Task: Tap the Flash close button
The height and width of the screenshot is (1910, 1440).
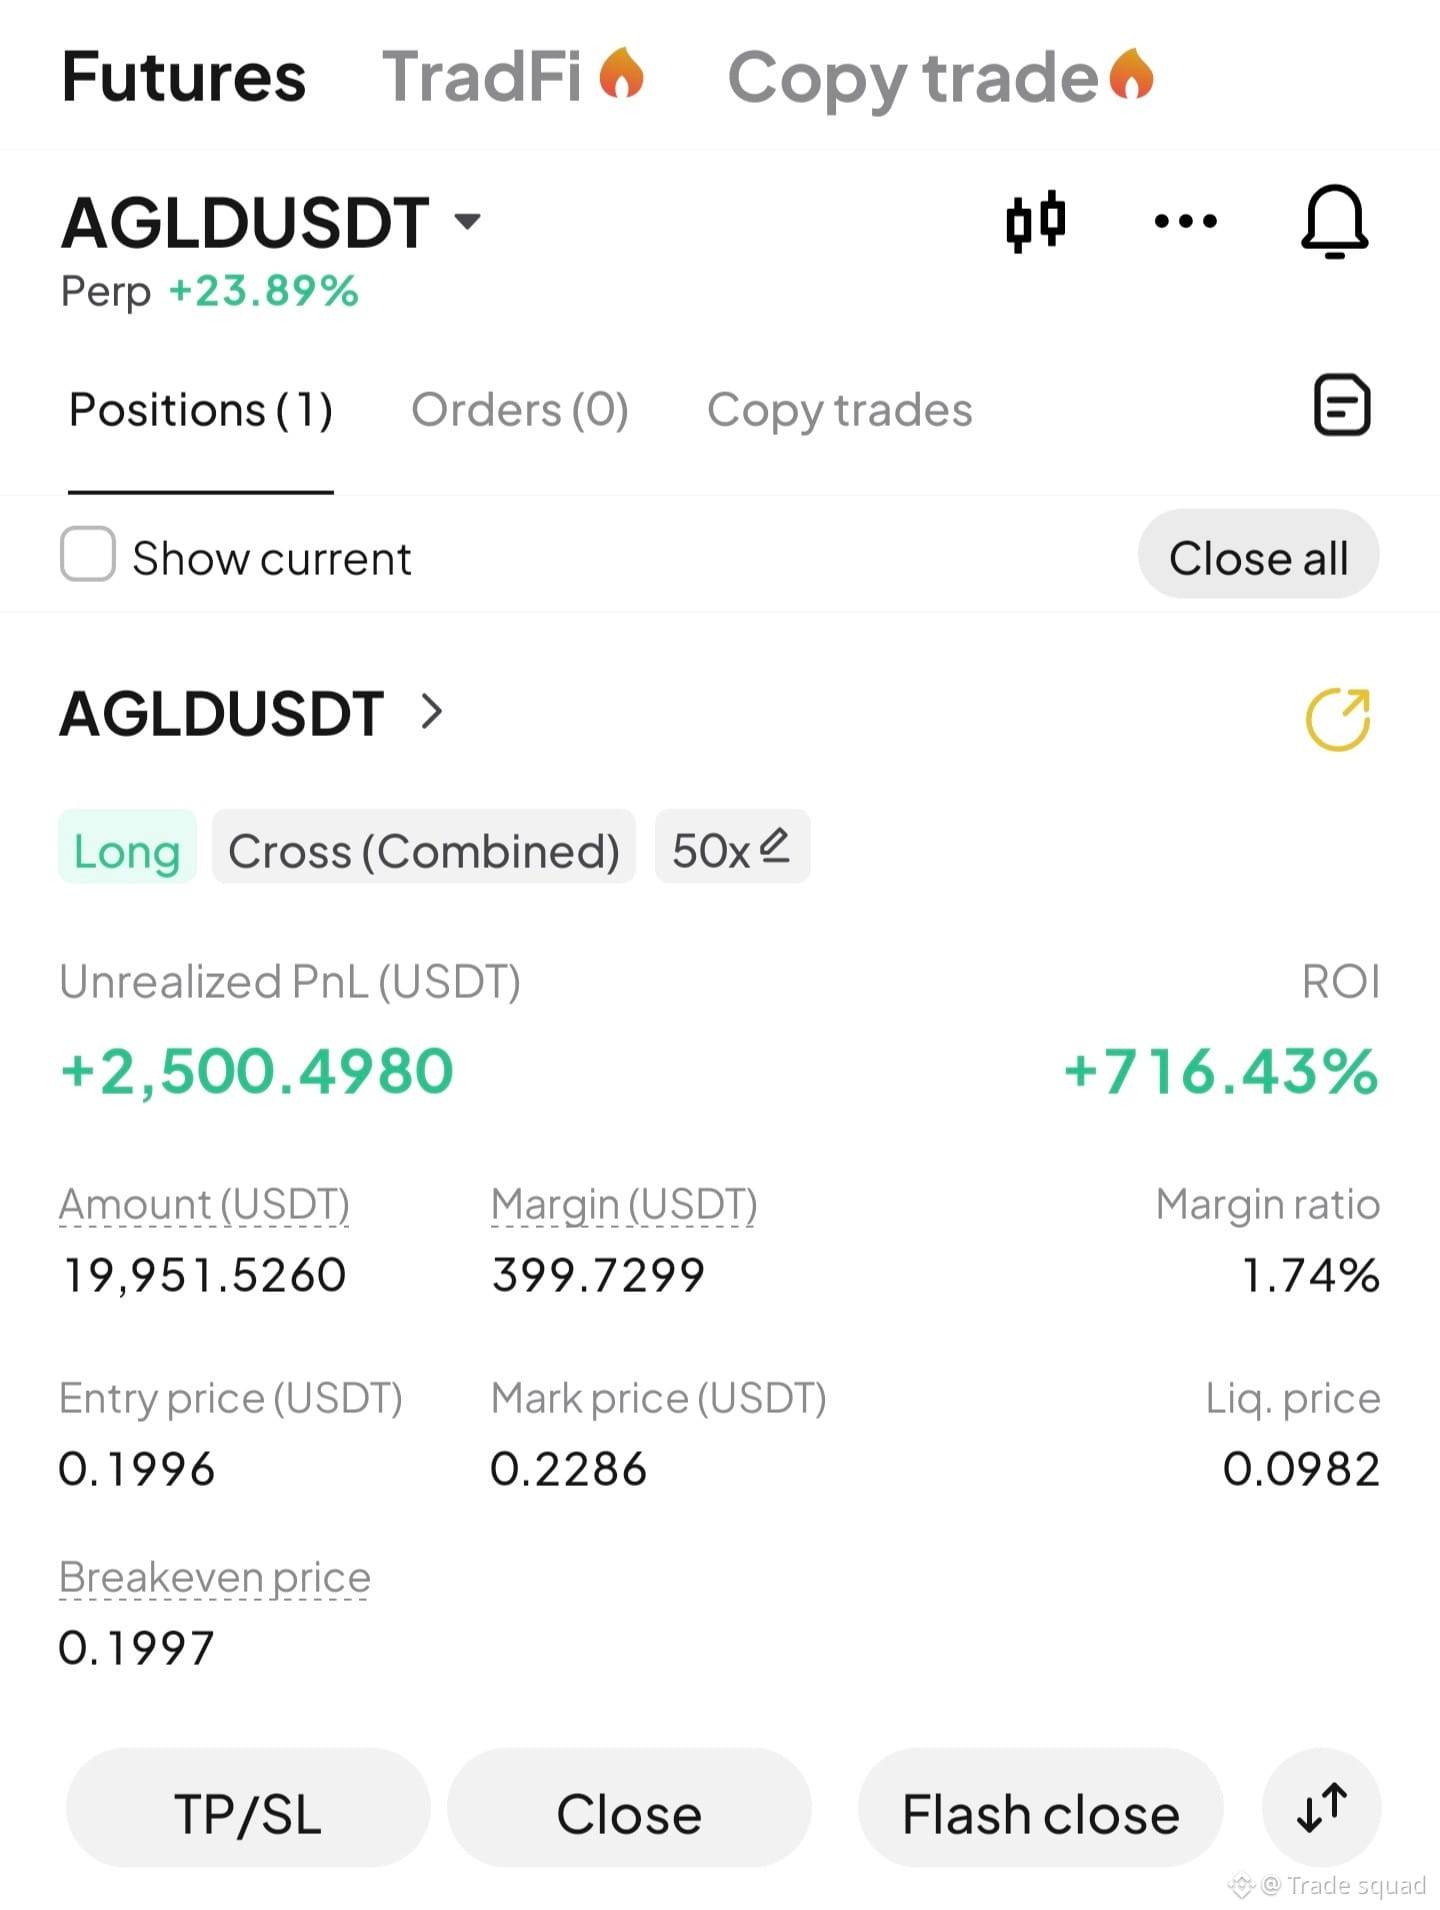Action: coord(1040,1808)
